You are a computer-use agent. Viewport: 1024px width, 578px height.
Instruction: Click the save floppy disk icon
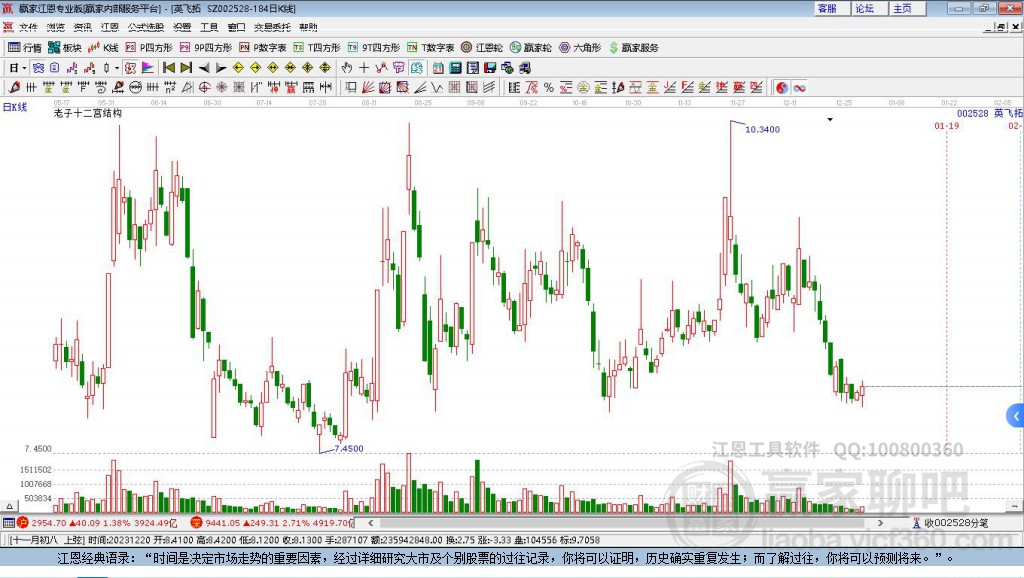pyautogui.click(x=490, y=68)
